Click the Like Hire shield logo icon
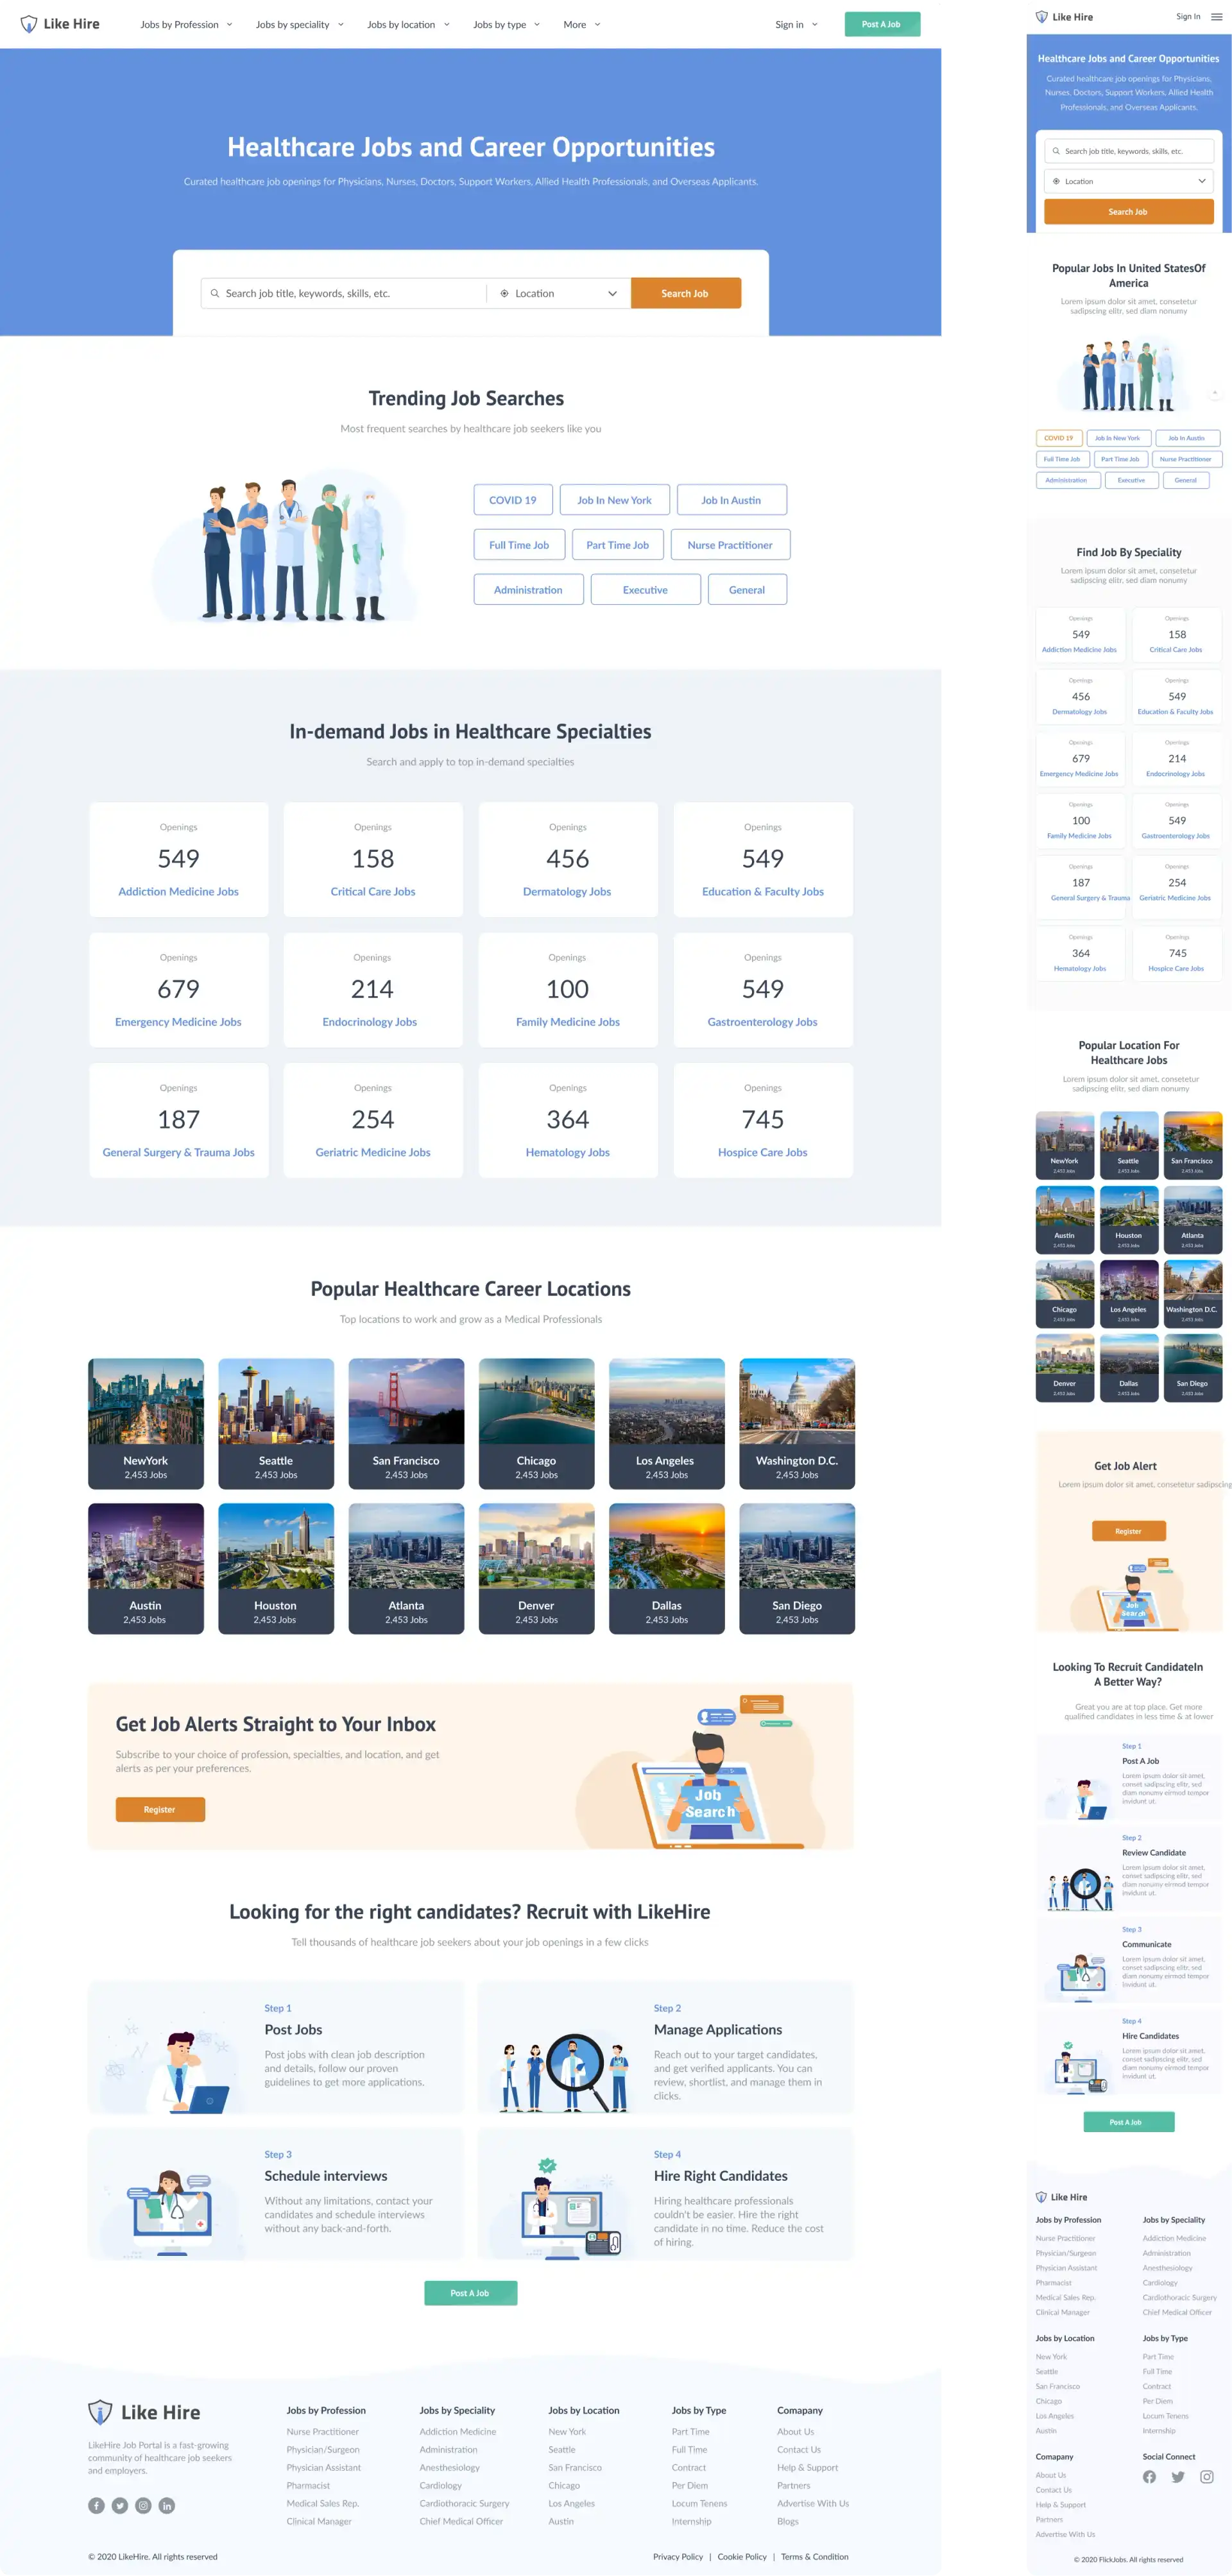 [x=24, y=23]
